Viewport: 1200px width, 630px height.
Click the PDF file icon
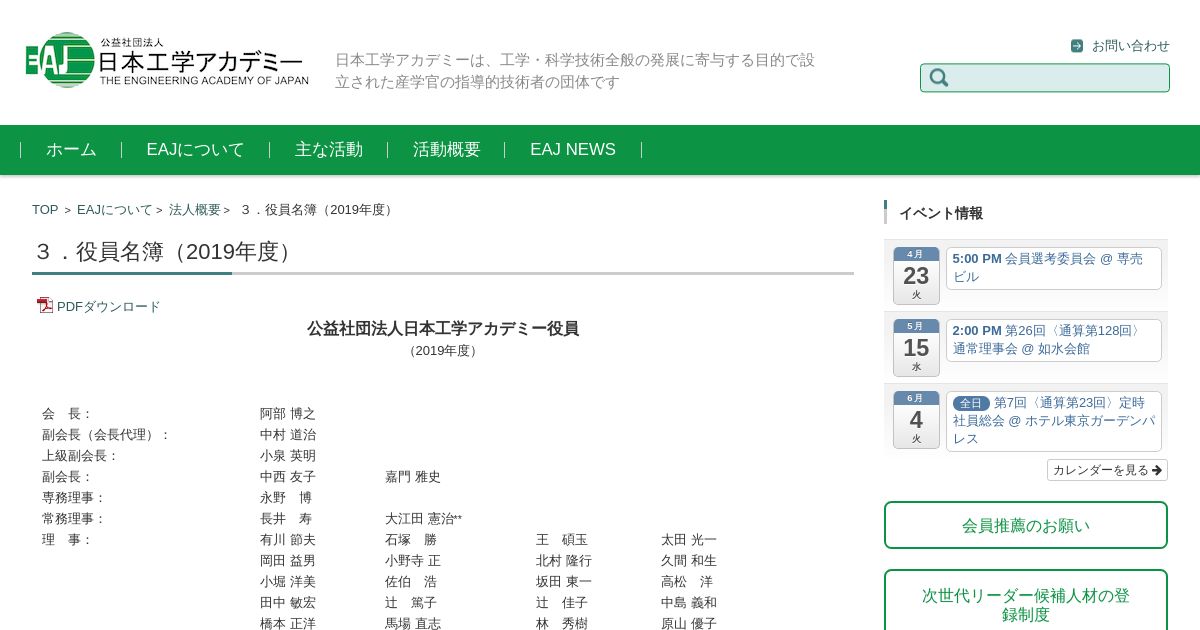pos(45,305)
